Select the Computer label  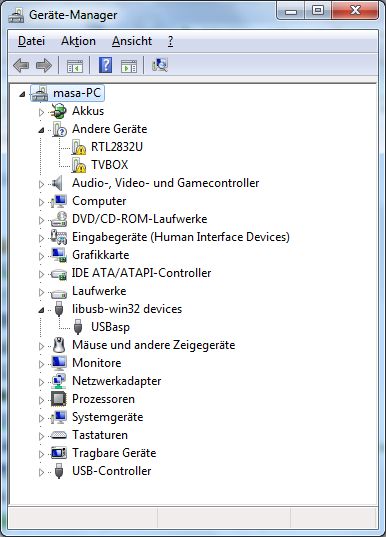click(x=99, y=201)
